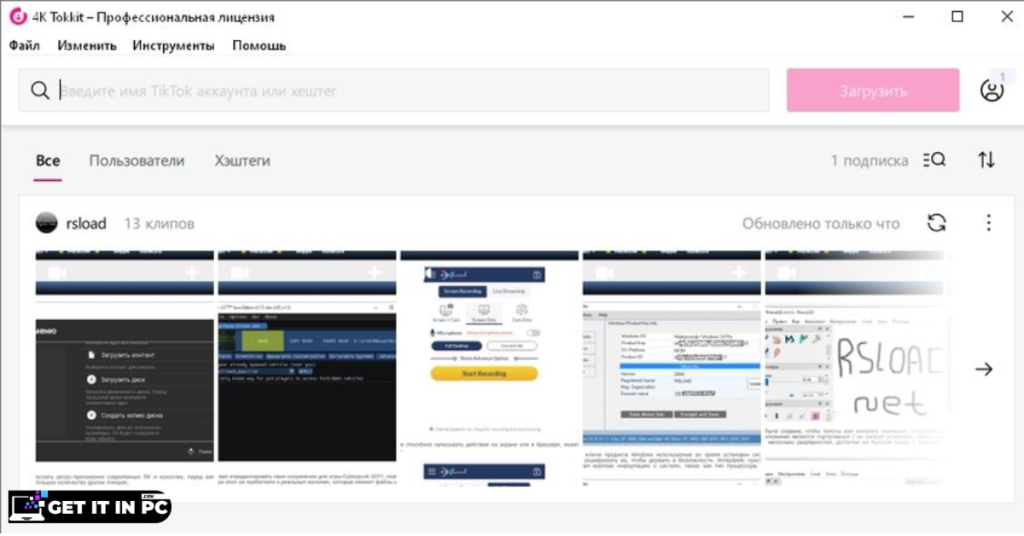The width and height of the screenshot is (1024, 536).
Task: Click the pink Загрузить button
Action: (873, 90)
